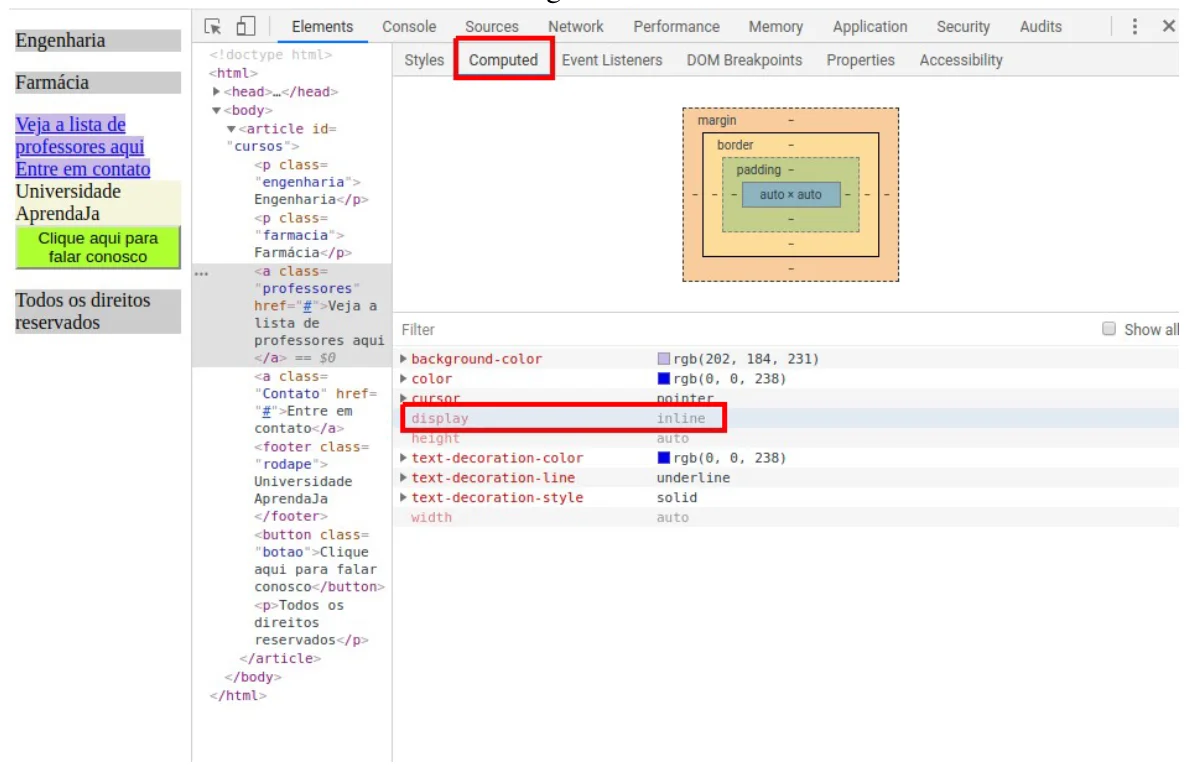Toggle the device toolbar icon
The height and width of the screenshot is (772, 1187).
pyautogui.click(x=245, y=26)
